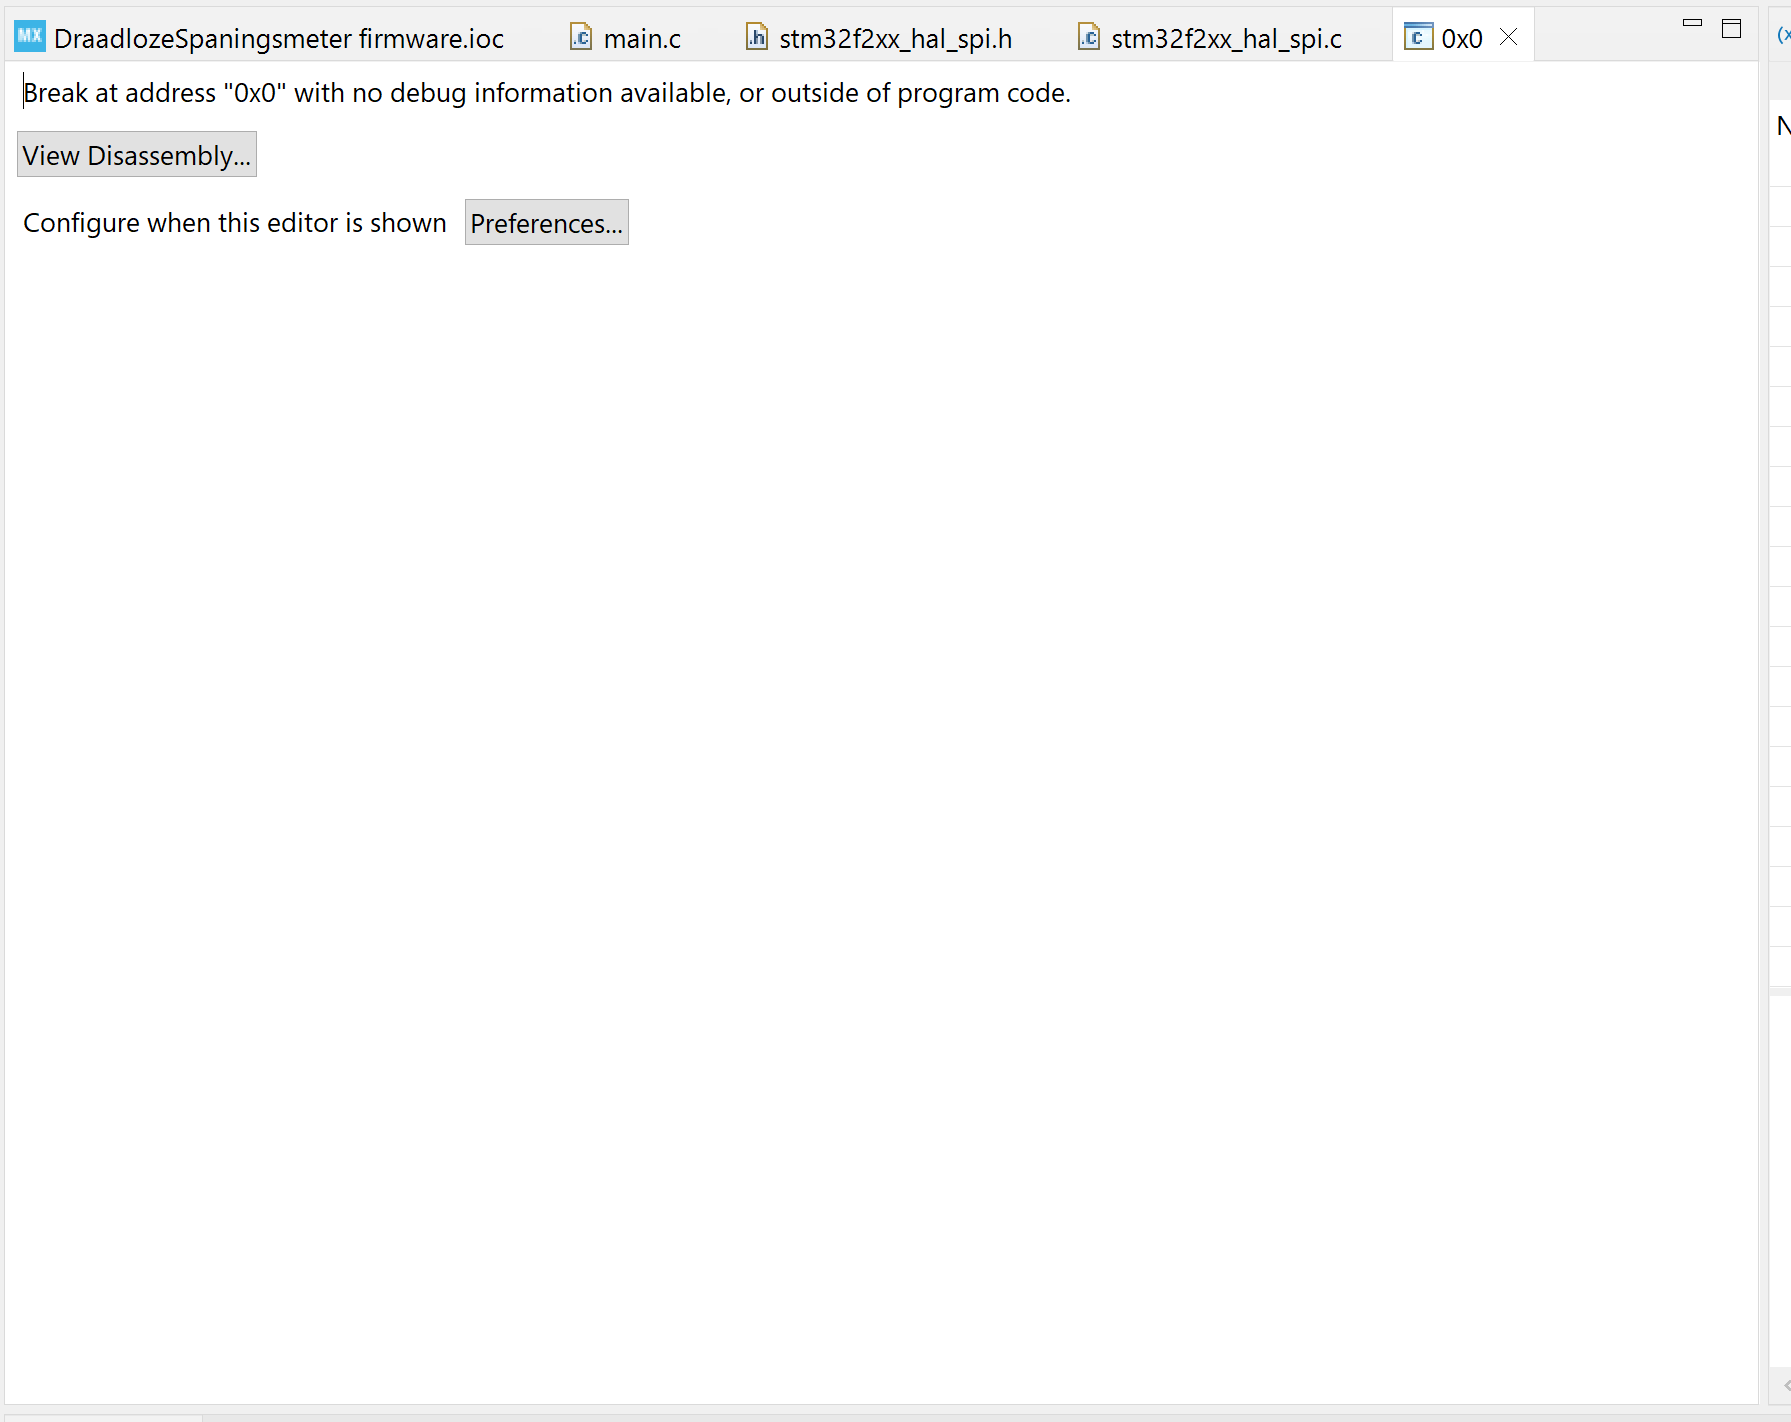Click the C-file icon on the main.c tab
This screenshot has width=1791, height=1422.
coord(580,37)
